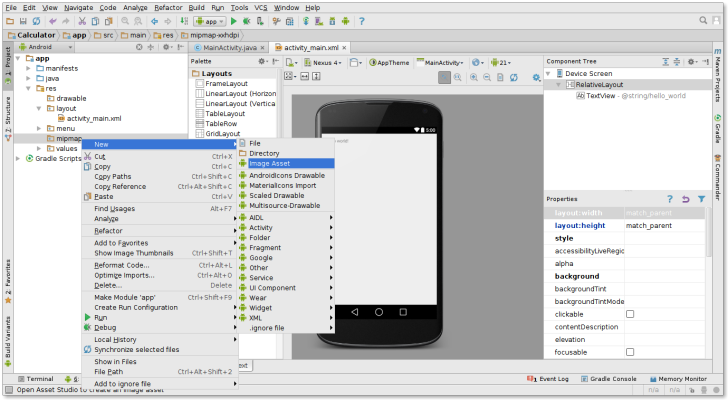Viewport: 728px width, 400px height.
Task: Open the Refactor menu in menu bar
Action: click(168, 7)
